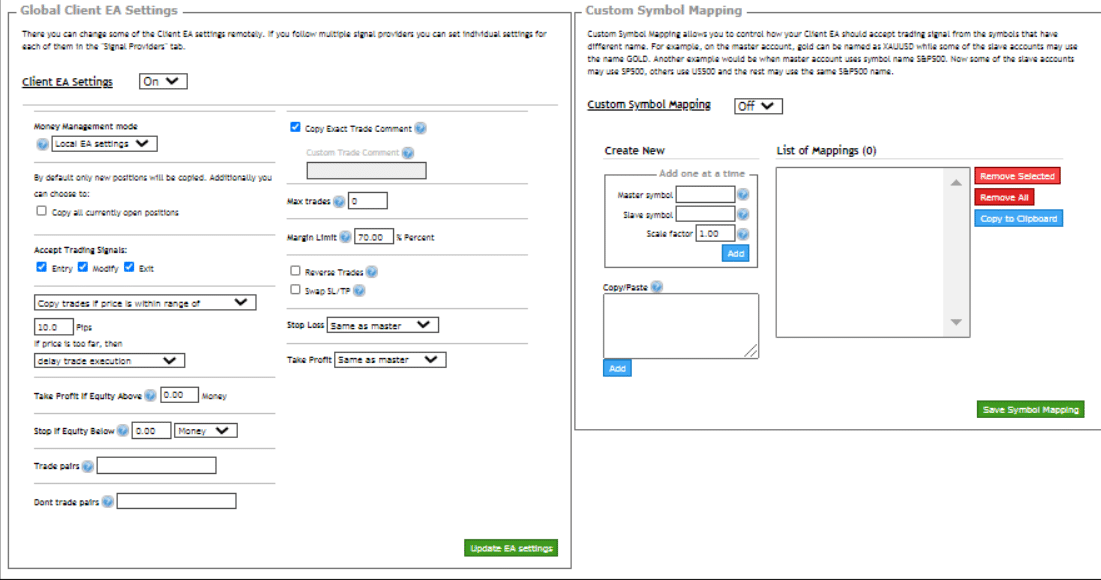This screenshot has width=1101, height=580.
Task: Open help icon beside Money Management mode dropdown
Action: [42, 144]
